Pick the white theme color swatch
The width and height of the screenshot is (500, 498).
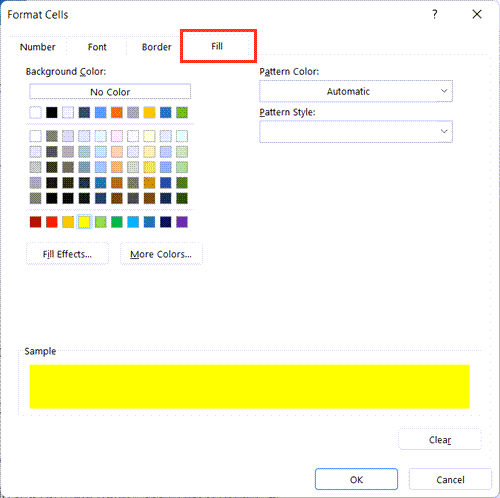35,113
